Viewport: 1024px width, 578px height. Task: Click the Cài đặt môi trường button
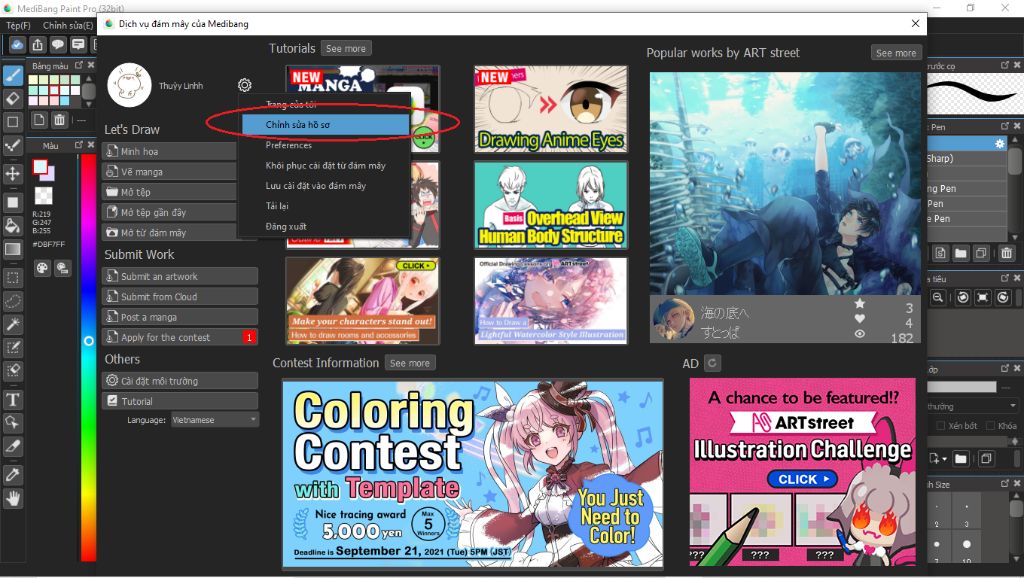coord(180,381)
